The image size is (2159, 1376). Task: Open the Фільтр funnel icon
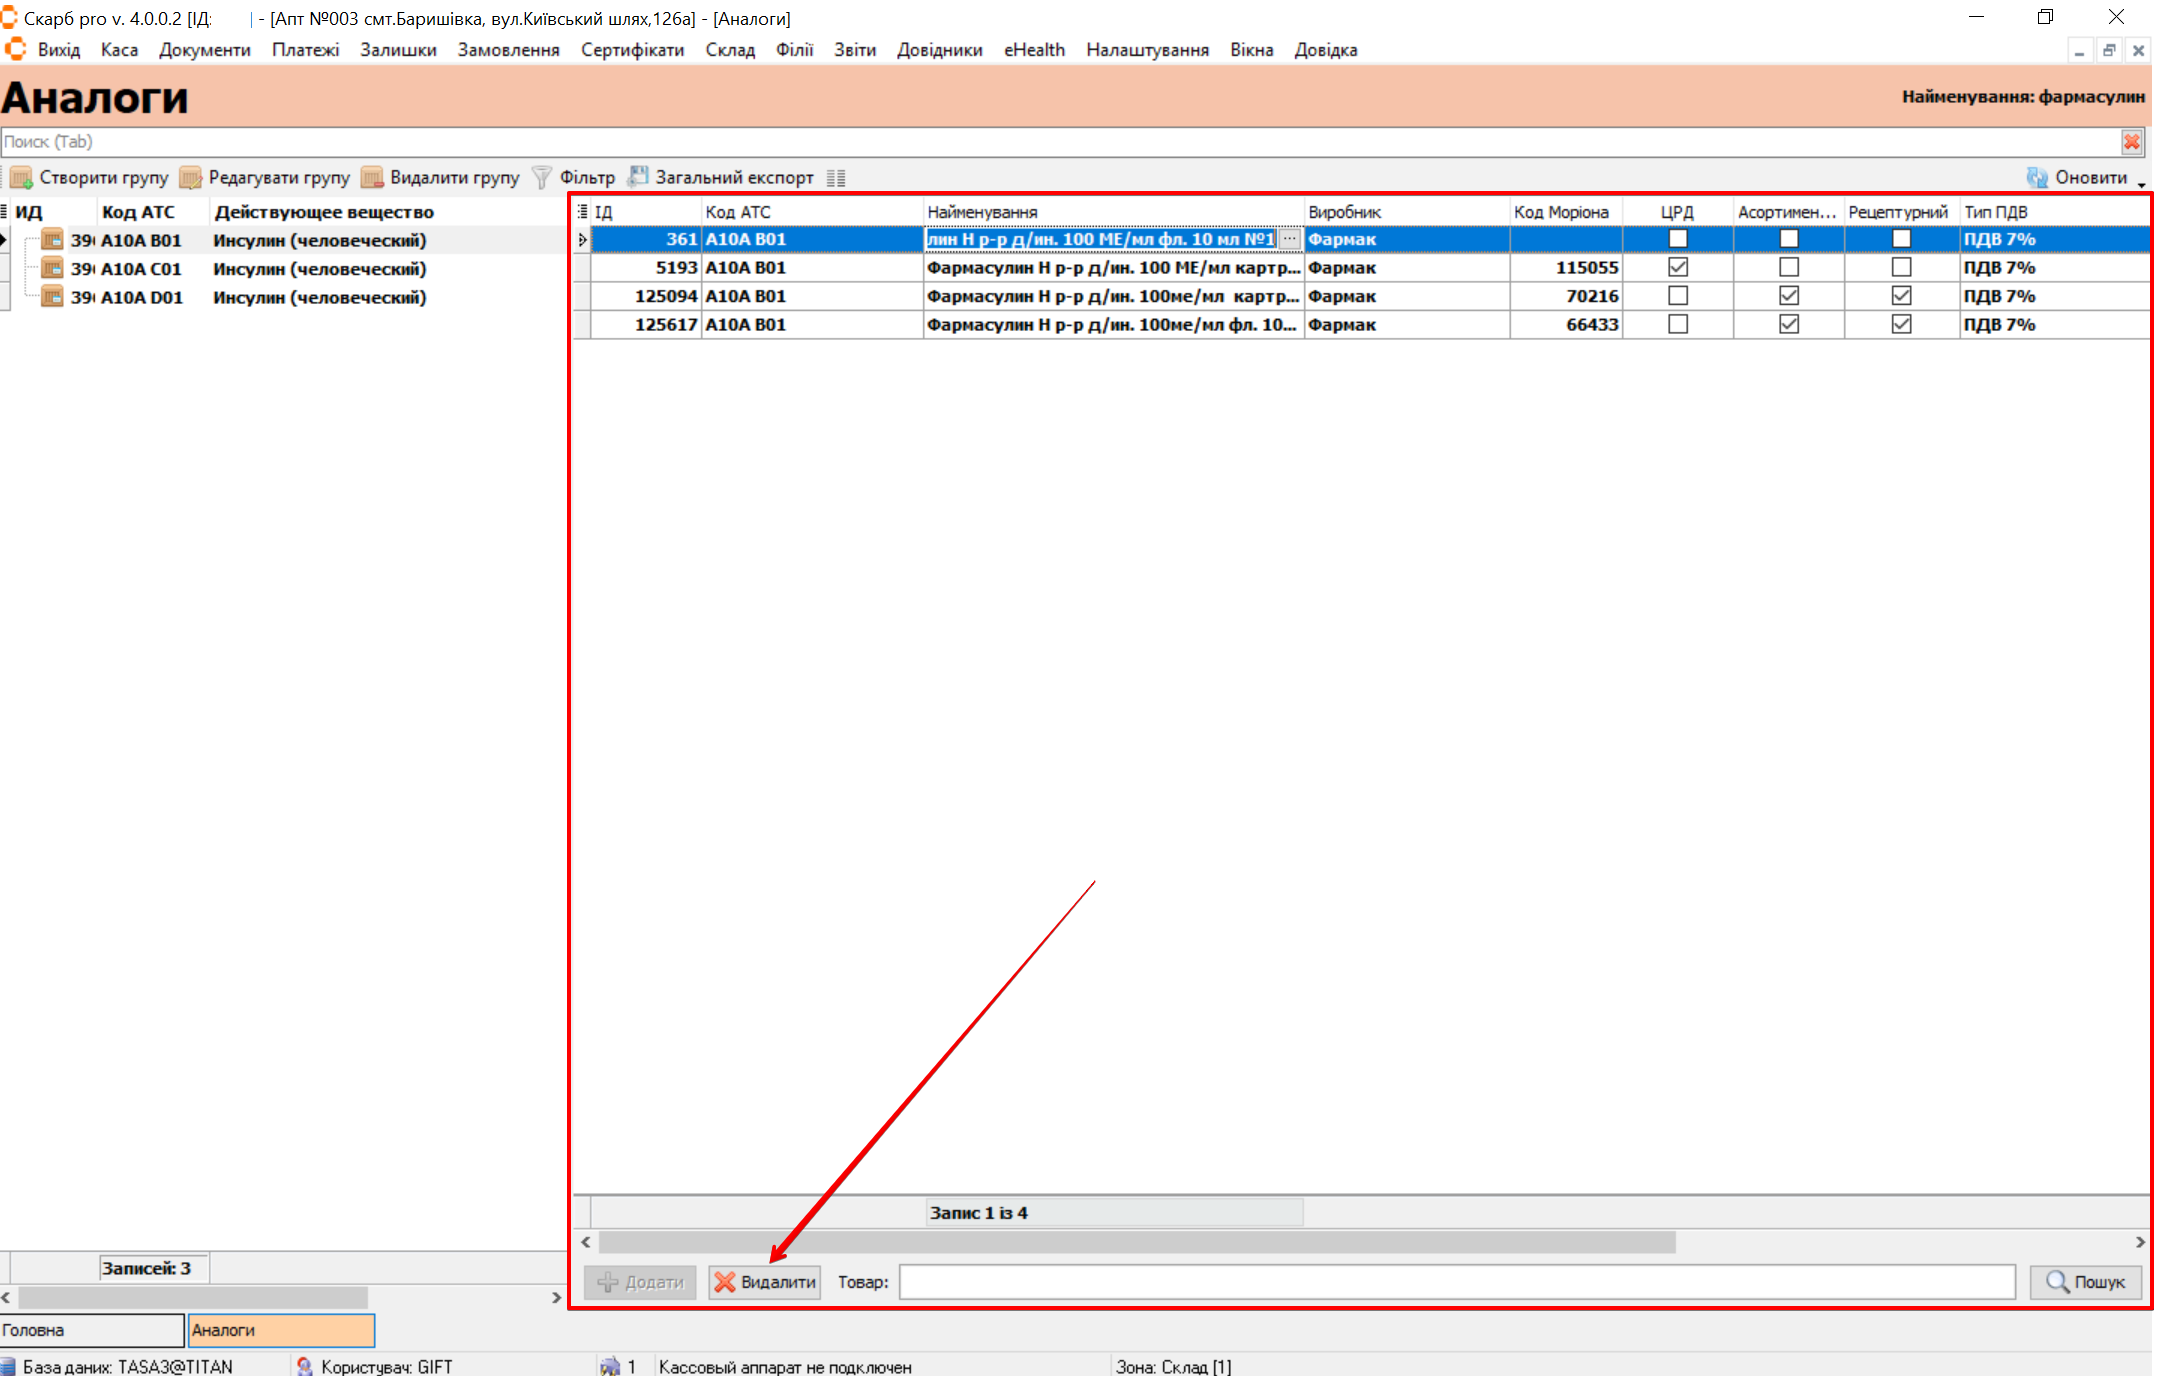pos(541,178)
